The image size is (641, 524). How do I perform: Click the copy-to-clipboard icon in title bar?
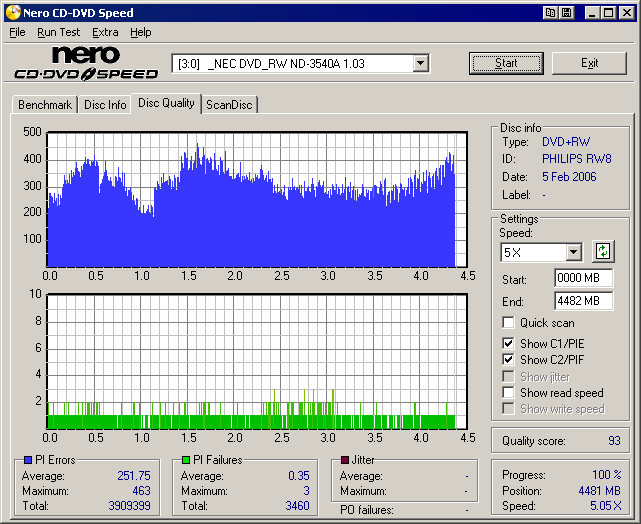551,13
